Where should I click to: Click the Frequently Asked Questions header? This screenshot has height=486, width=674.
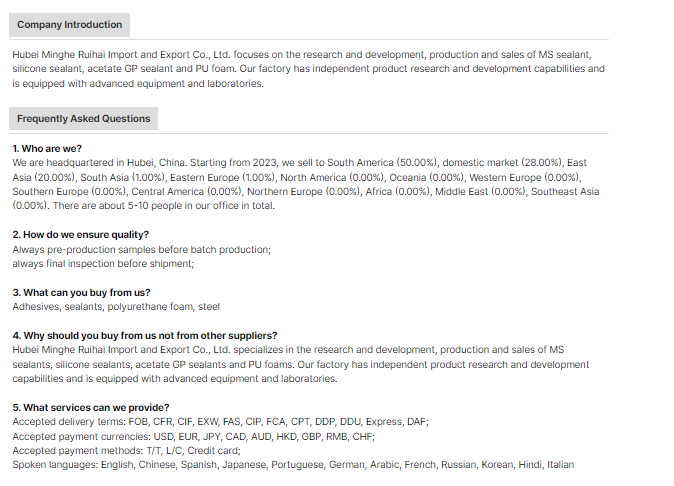(84, 119)
